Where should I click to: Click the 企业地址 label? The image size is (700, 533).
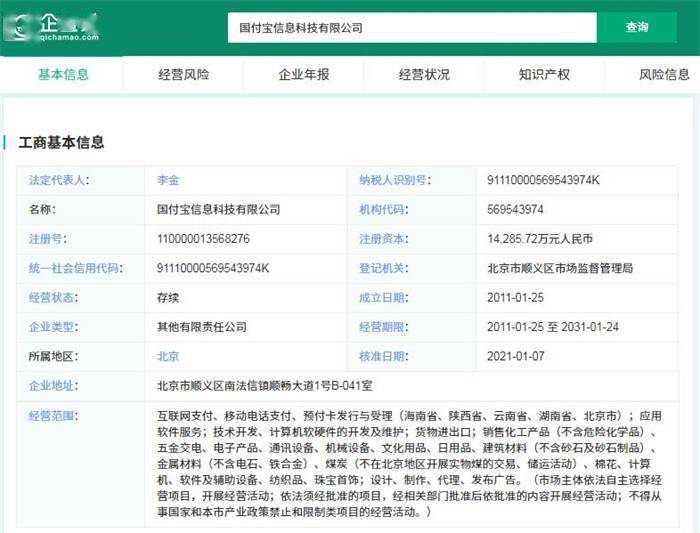tap(53, 385)
